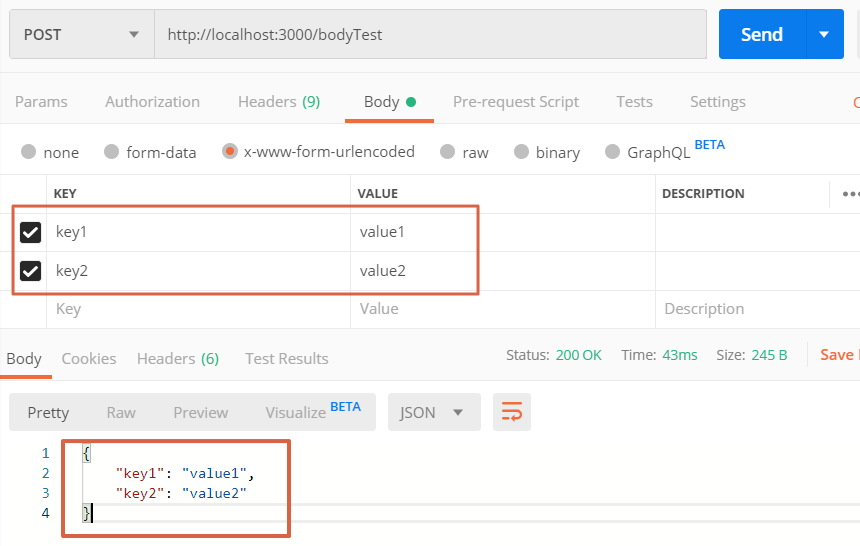Click the 200 OK status text
The height and width of the screenshot is (546, 860).
579,355
